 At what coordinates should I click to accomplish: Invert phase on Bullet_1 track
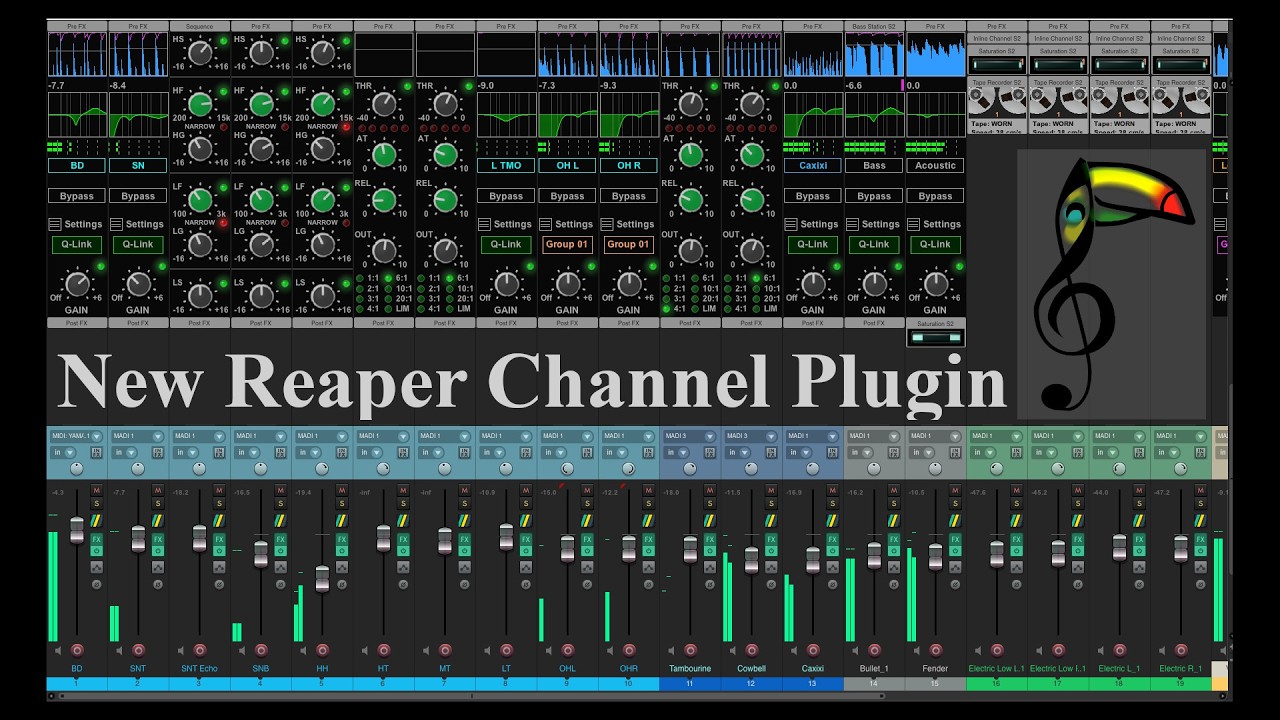(x=893, y=584)
